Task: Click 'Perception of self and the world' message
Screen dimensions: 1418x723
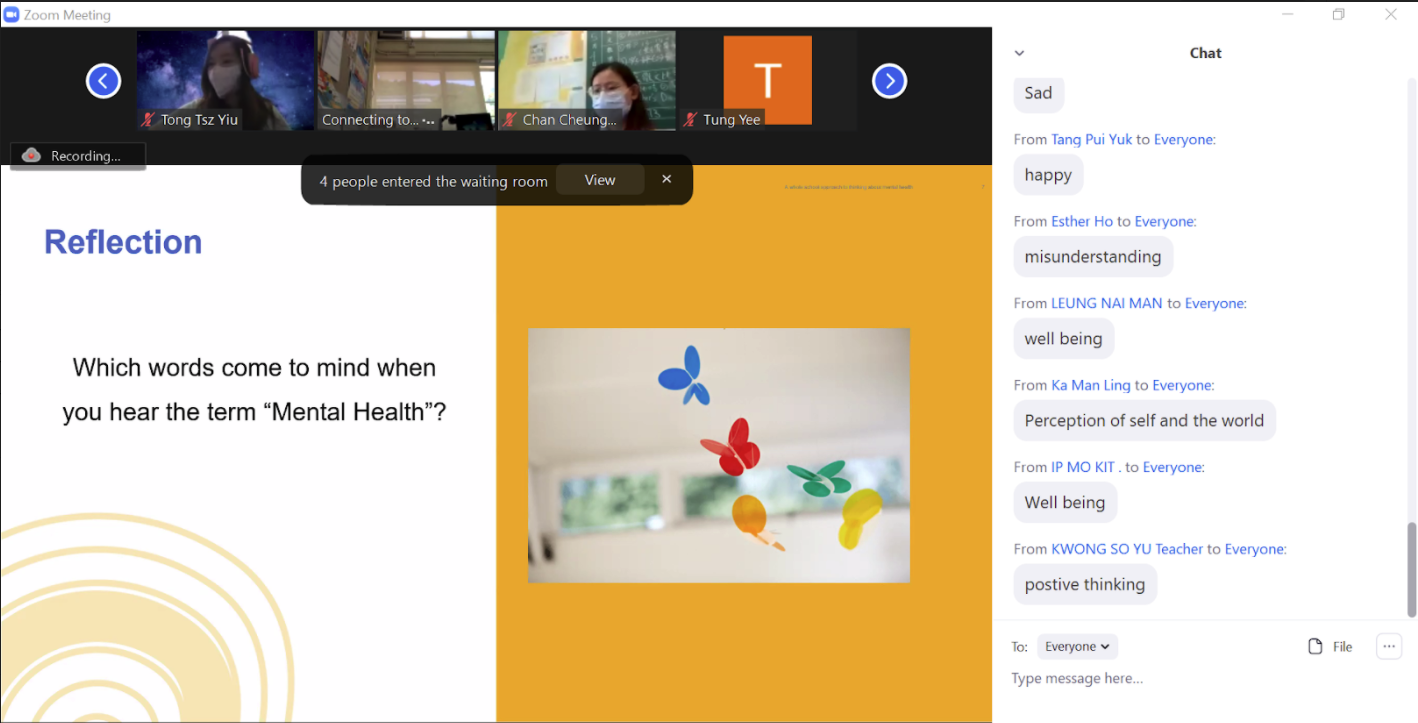Action: (x=1145, y=421)
